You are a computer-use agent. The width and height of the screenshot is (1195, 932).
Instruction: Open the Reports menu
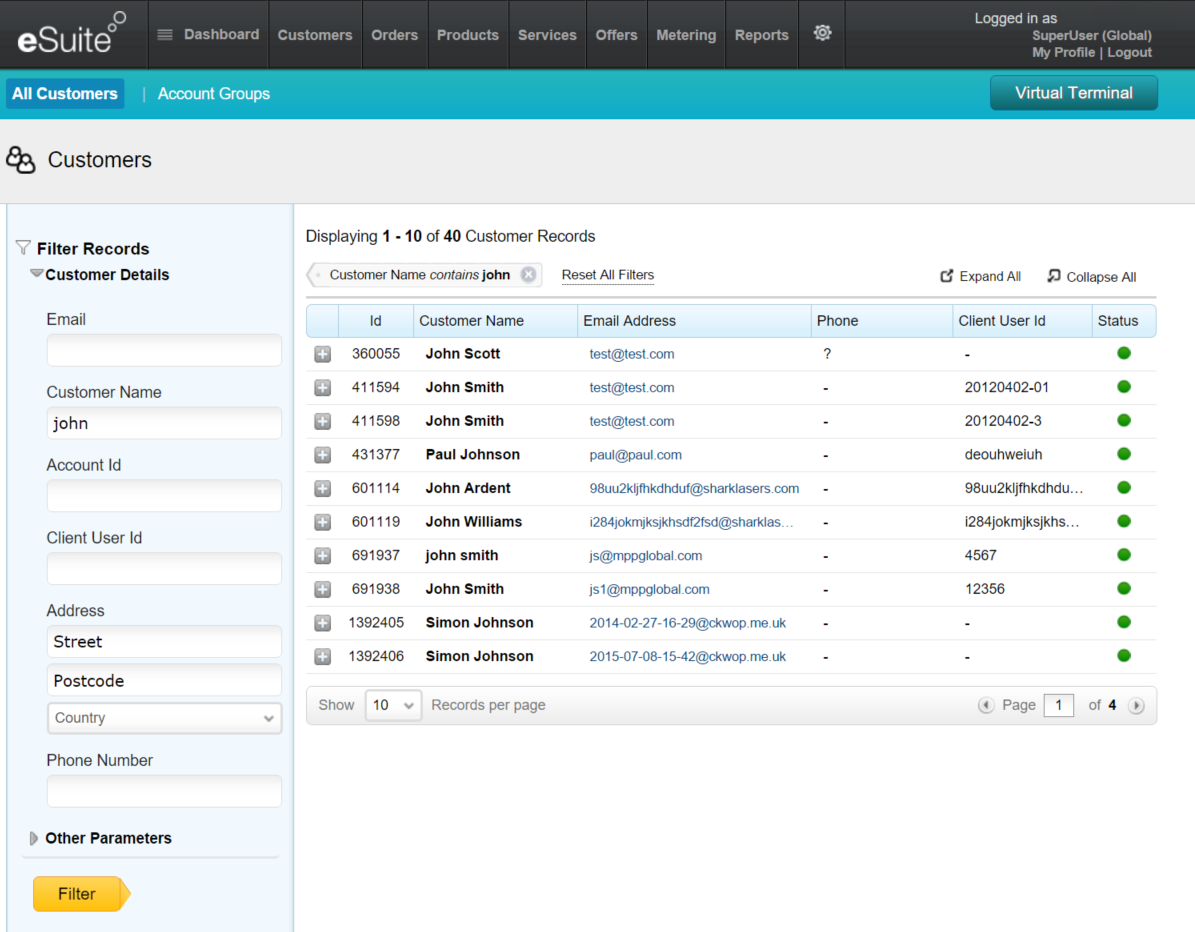coord(761,35)
